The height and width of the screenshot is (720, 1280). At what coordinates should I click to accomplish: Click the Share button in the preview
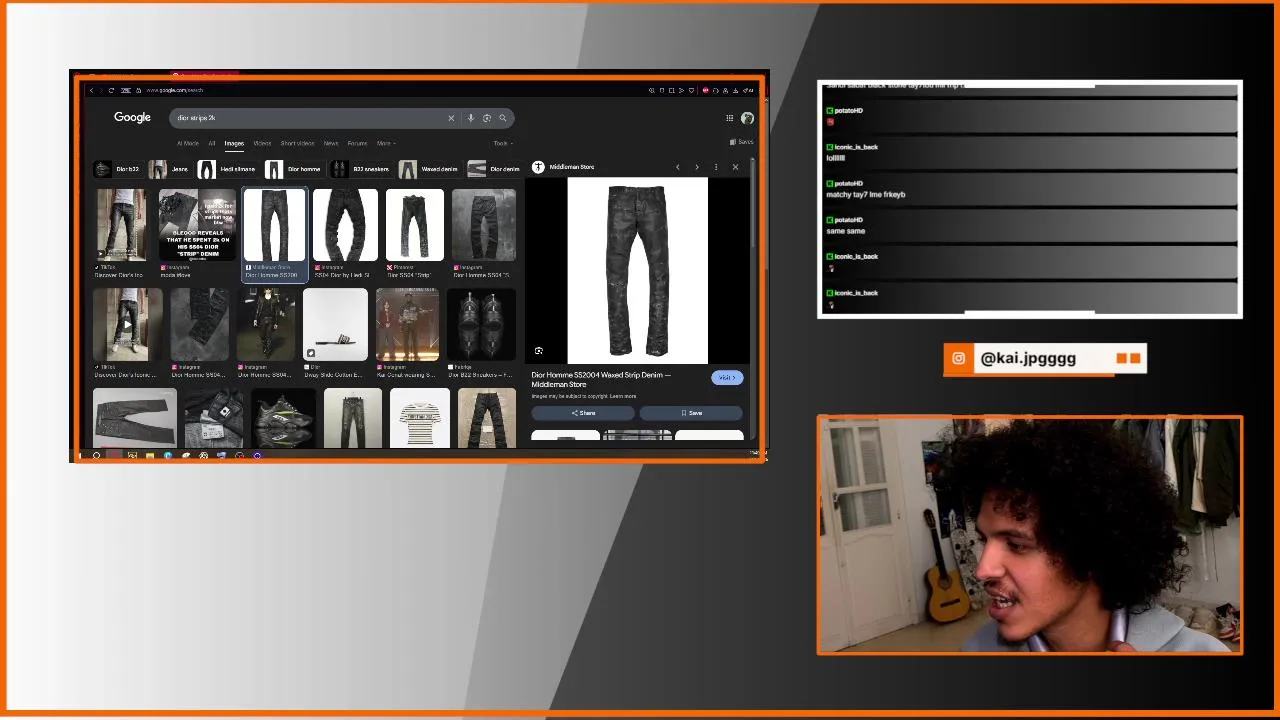pos(583,413)
